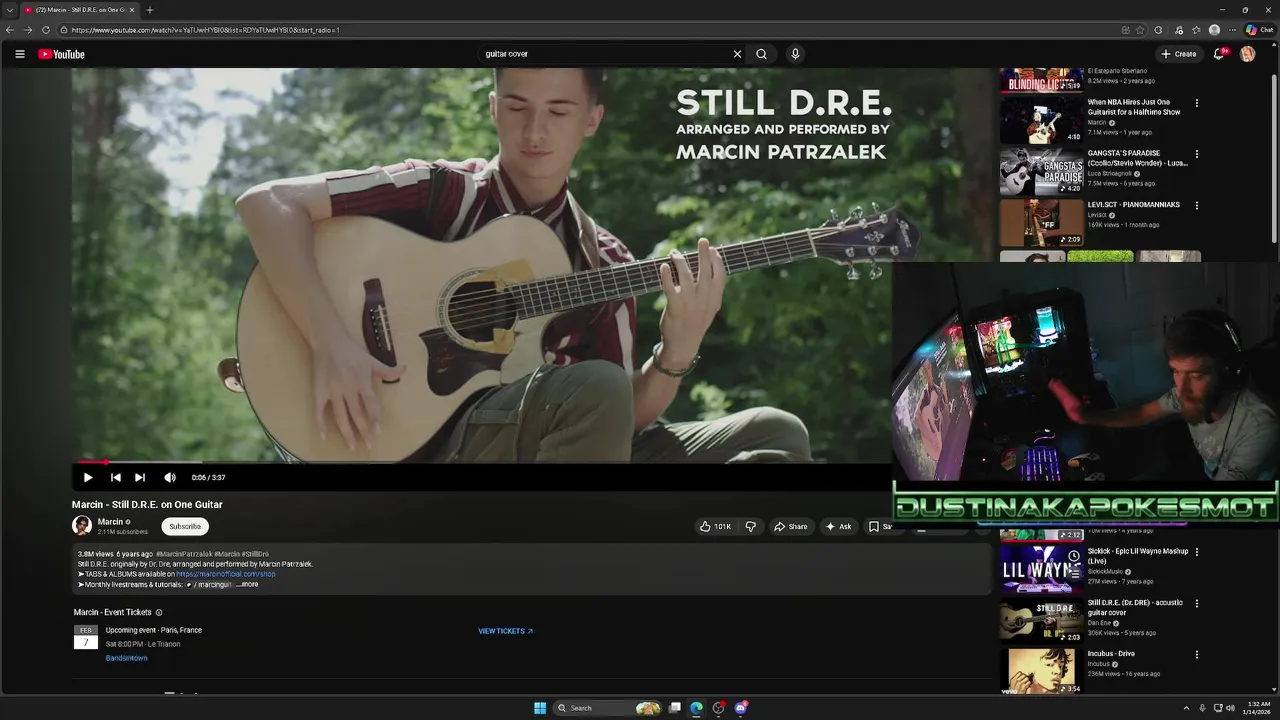Open the Bandsintown link

click(x=127, y=658)
